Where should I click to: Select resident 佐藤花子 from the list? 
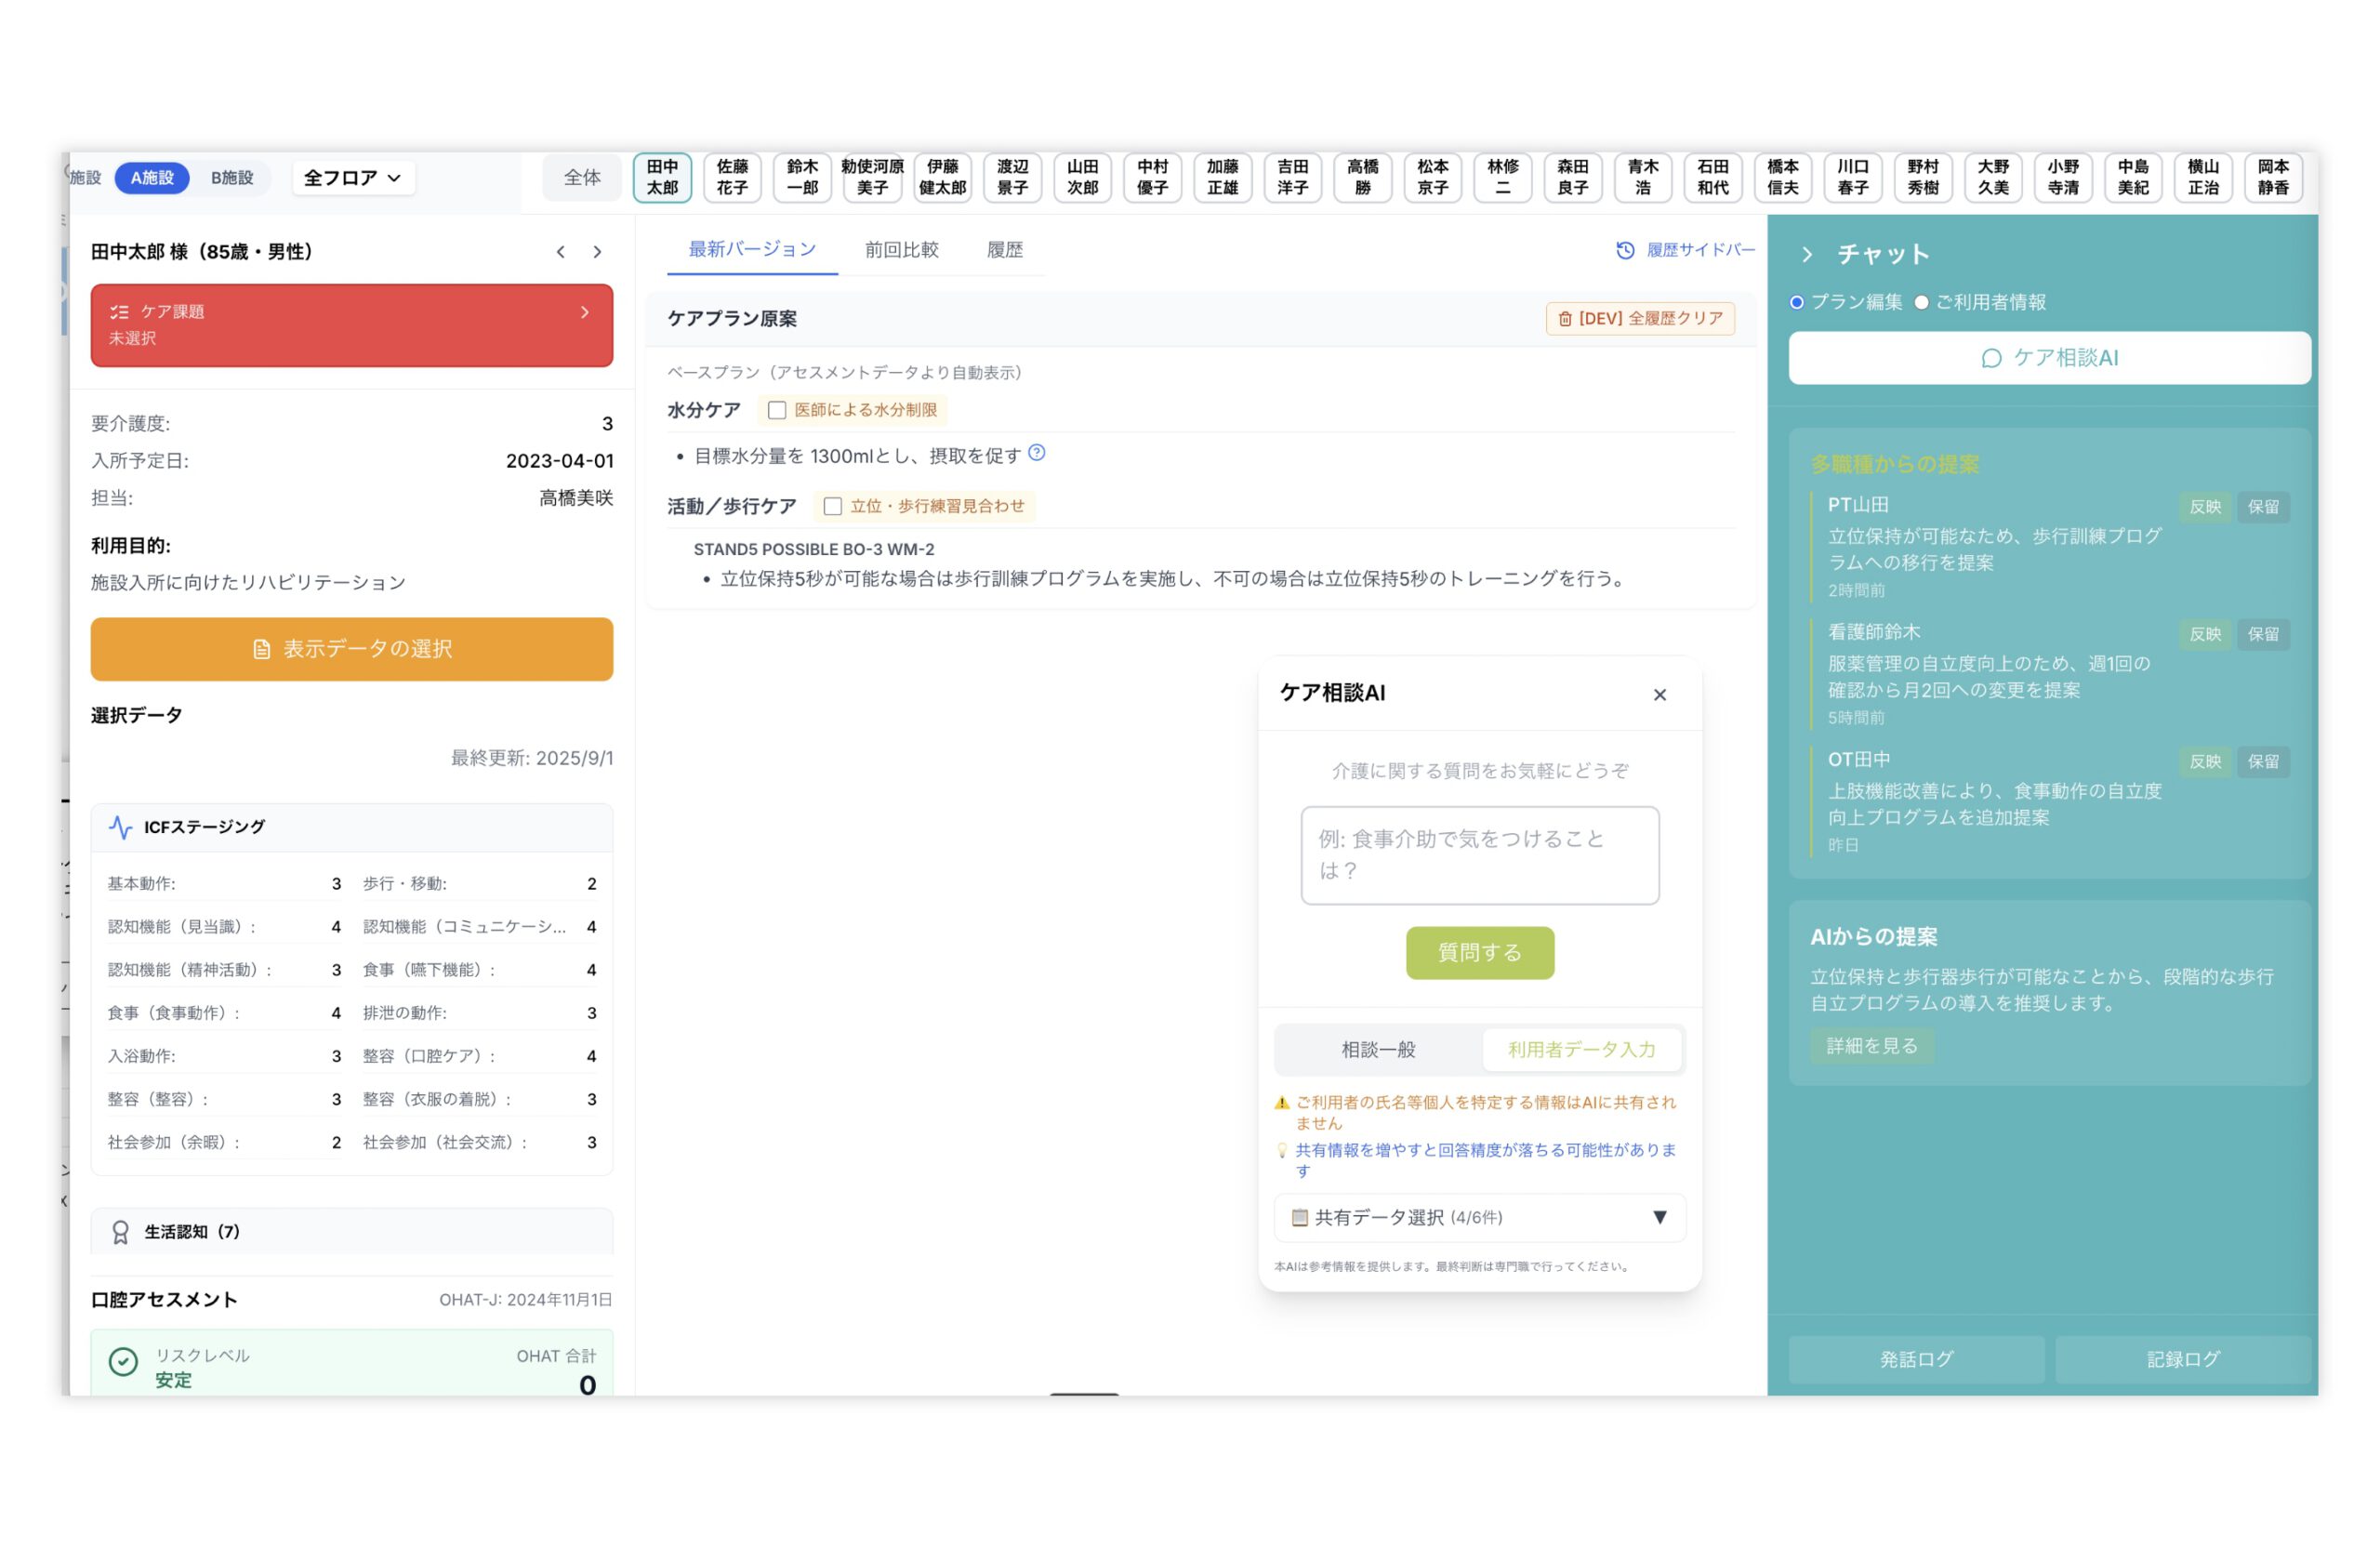pos(732,178)
